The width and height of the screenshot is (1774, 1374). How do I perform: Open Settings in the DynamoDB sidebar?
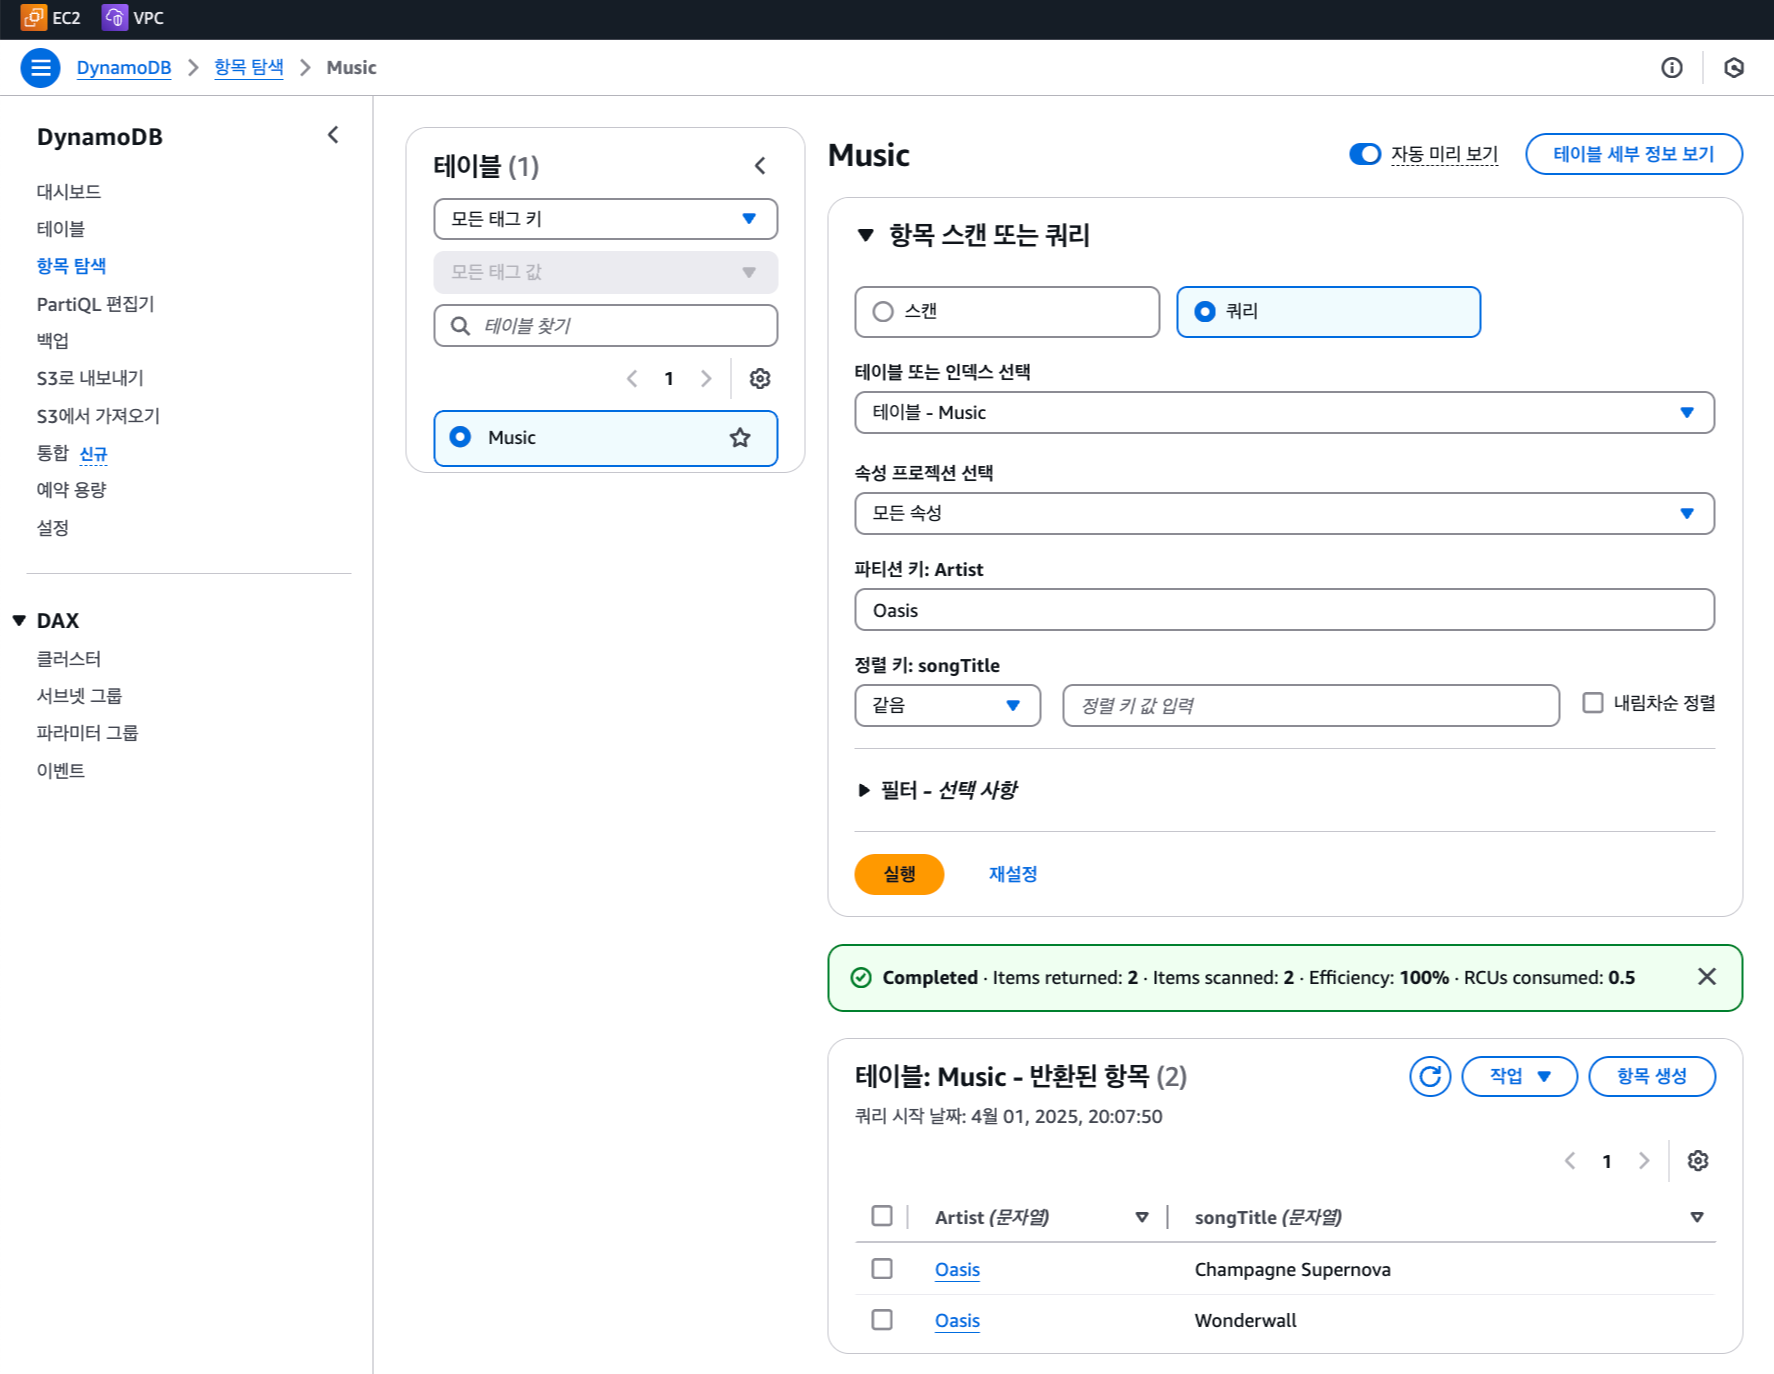(x=53, y=528)
